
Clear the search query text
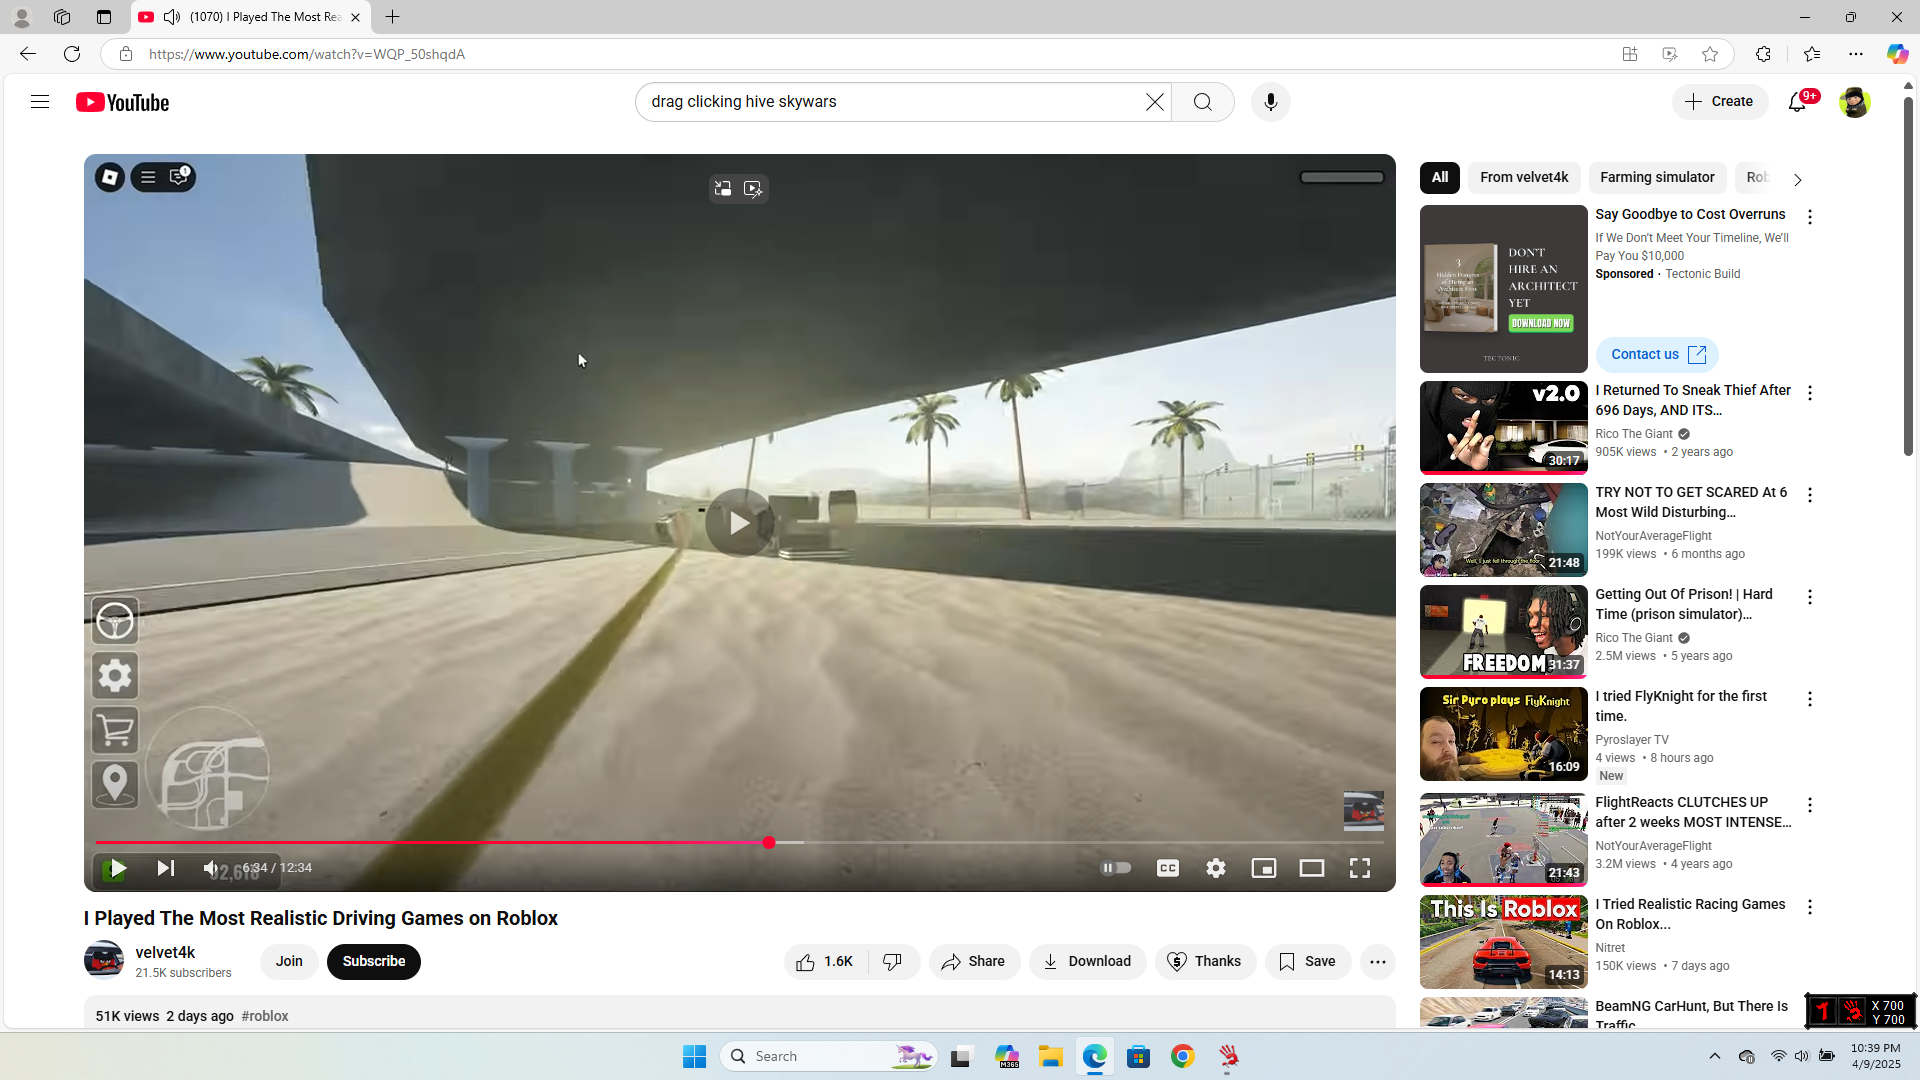[1154, 102]
